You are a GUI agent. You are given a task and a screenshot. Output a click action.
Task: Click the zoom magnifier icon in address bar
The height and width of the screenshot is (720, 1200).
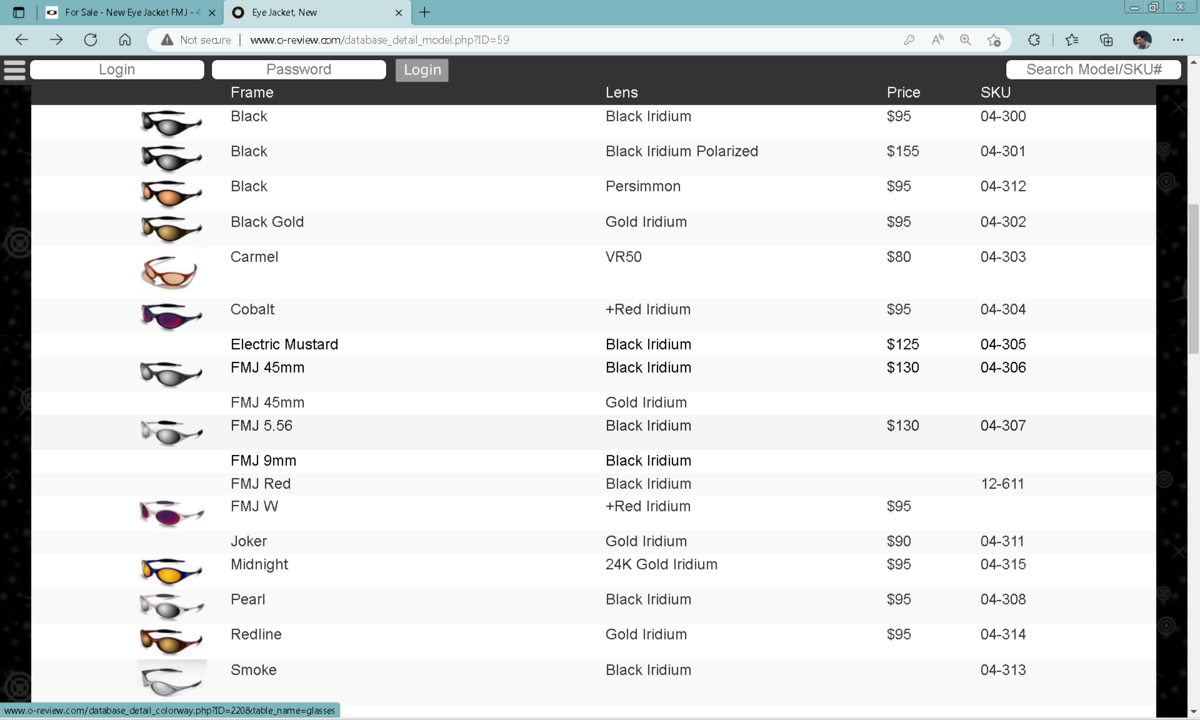click(x=965, y=40)
